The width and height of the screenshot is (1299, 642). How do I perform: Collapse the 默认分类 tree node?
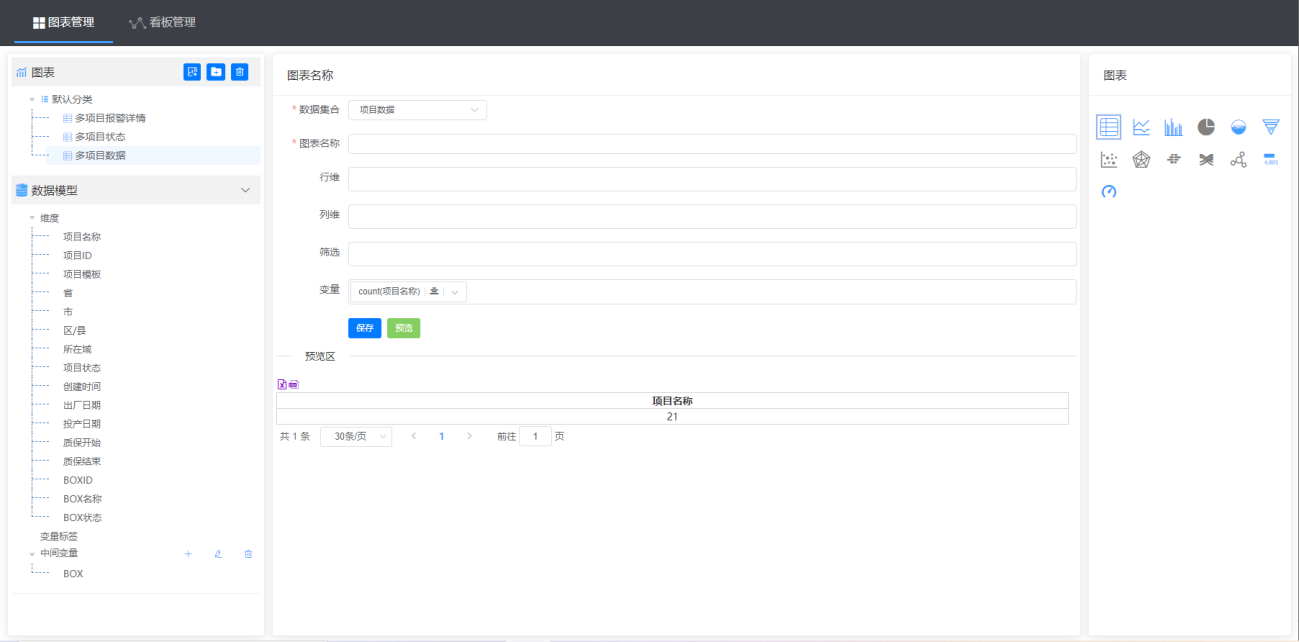[x=32, y=100]
